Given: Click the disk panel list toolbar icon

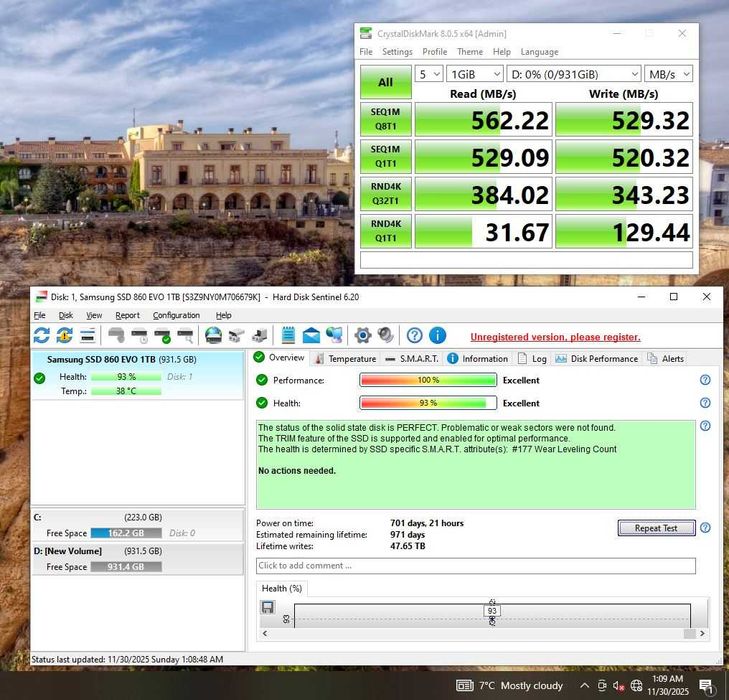Looking at the screenshot, I should coord(87,335).
